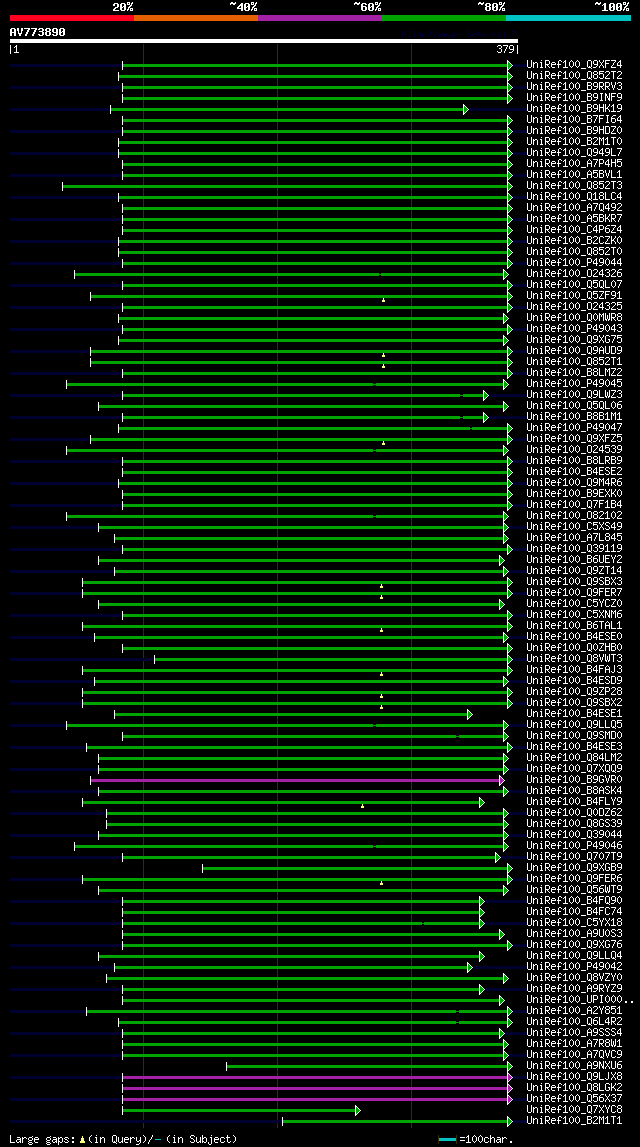Open hit UniRef100_P49045
The width and height of the screenshot is (640, 1147).
click(574, 384)
